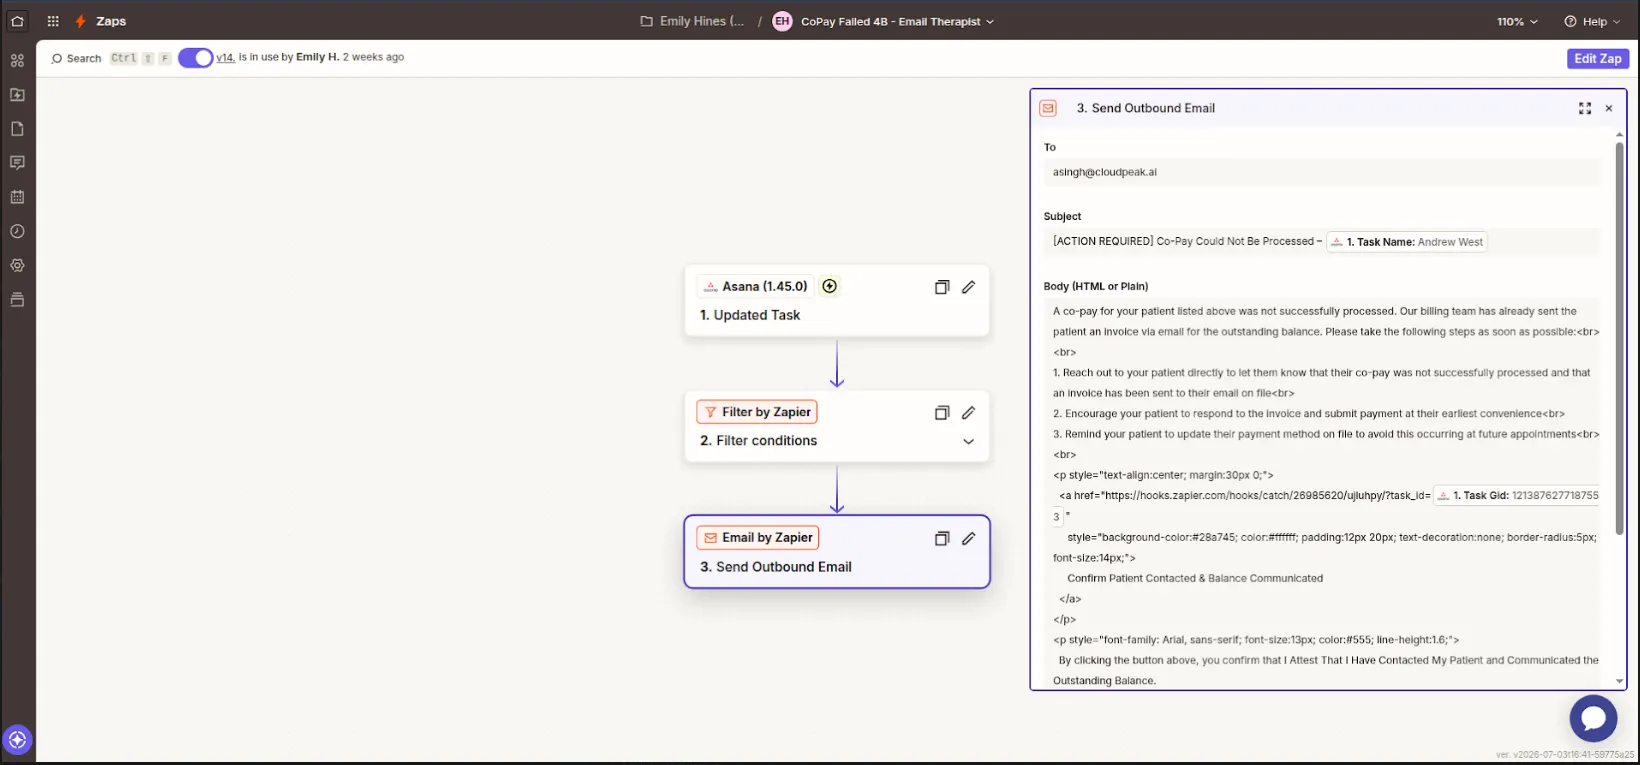Screen dimensions: 1640x765
Task: Click the version string at bottom right
Action: click(x=1565, y=755)
